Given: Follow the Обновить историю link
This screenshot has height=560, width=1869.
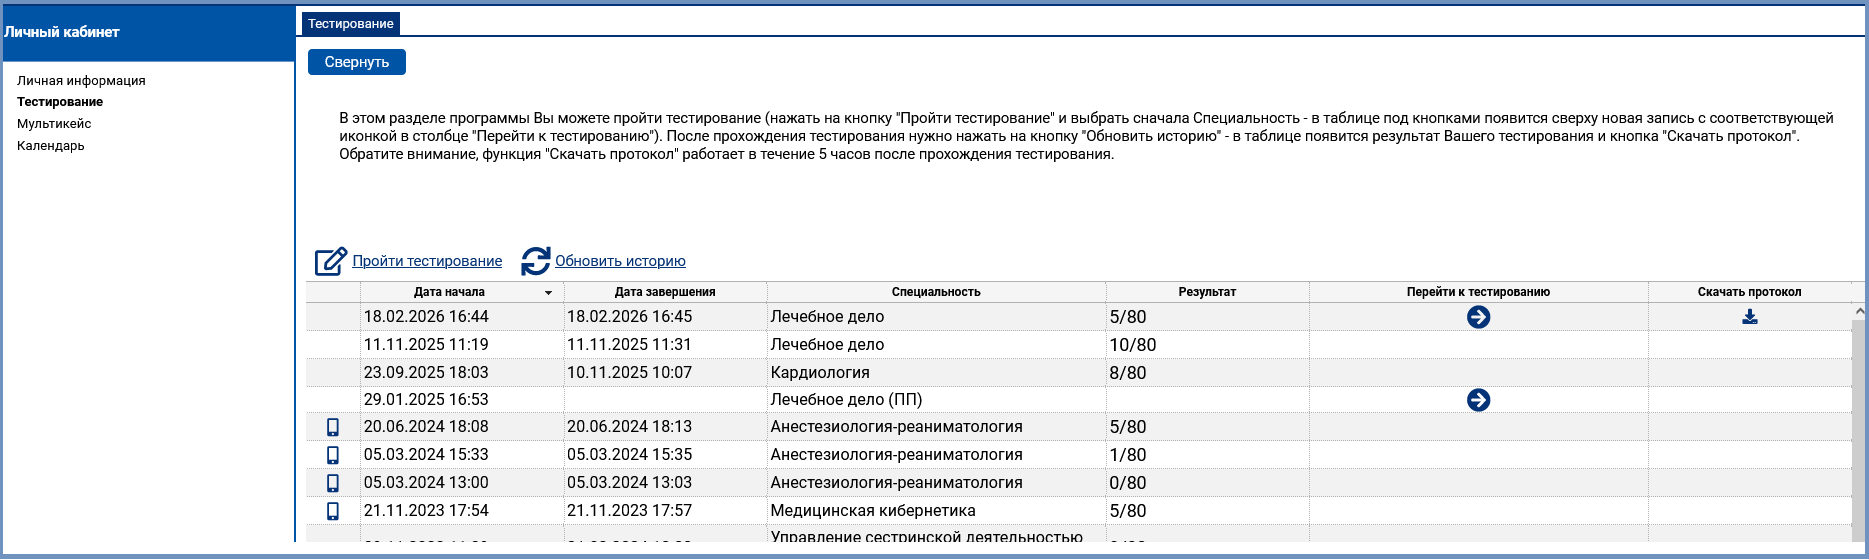Looking at the screenshot, I should (620, 261).
